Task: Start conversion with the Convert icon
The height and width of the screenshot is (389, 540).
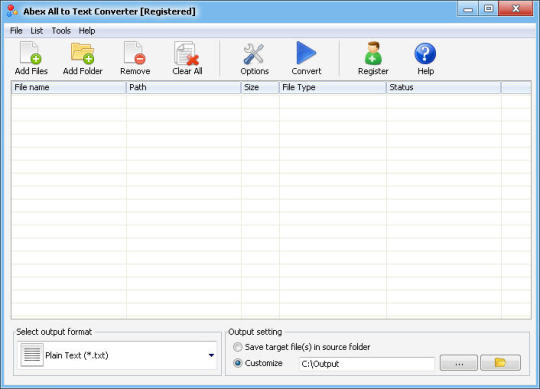Action: click(x=306, y=53)
